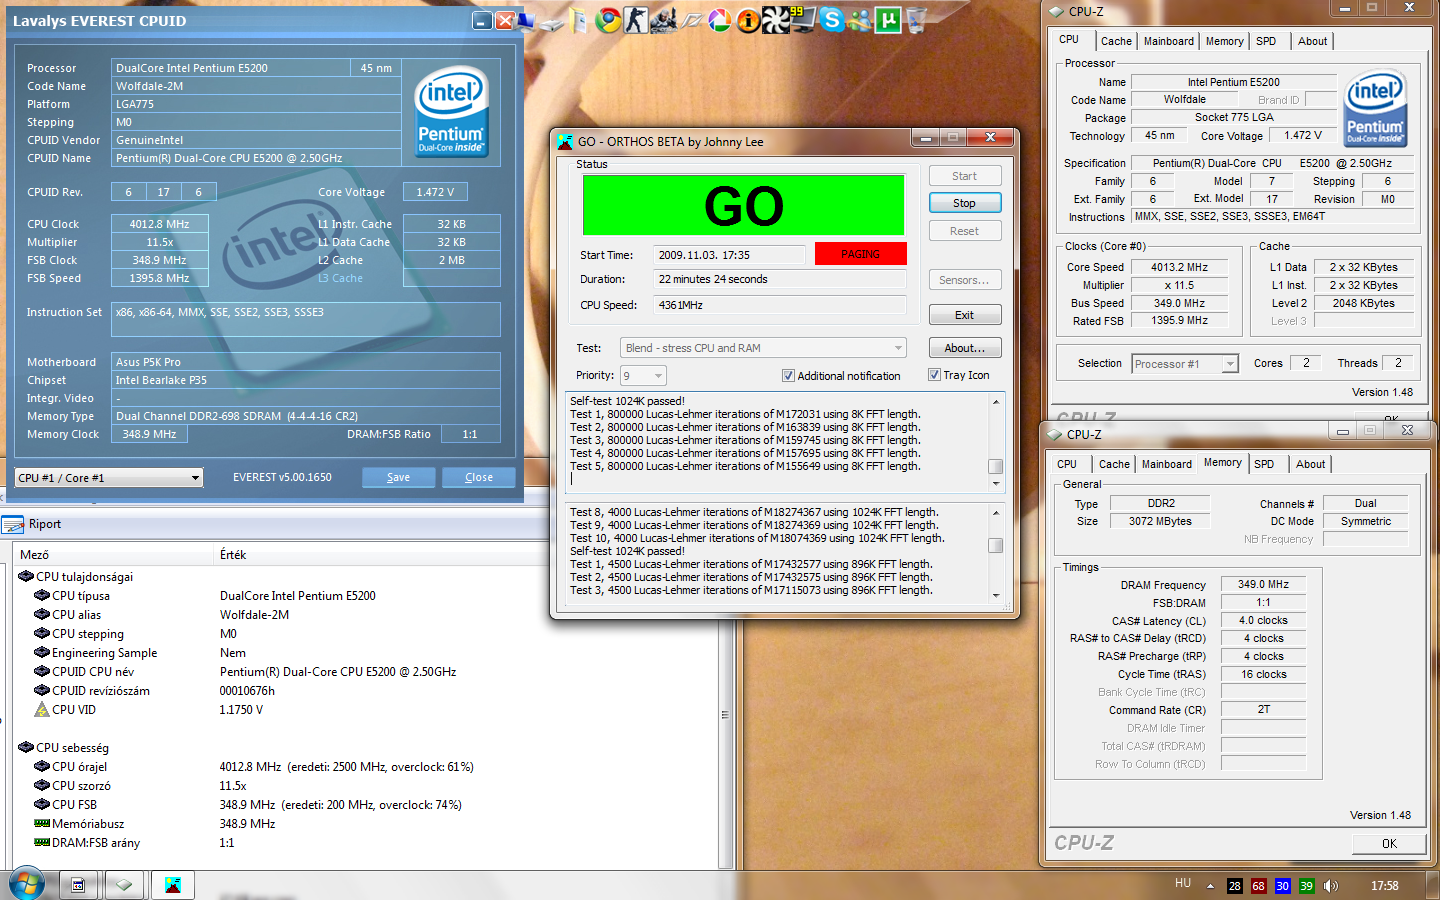Click the monitor icon in the dock

803,20
